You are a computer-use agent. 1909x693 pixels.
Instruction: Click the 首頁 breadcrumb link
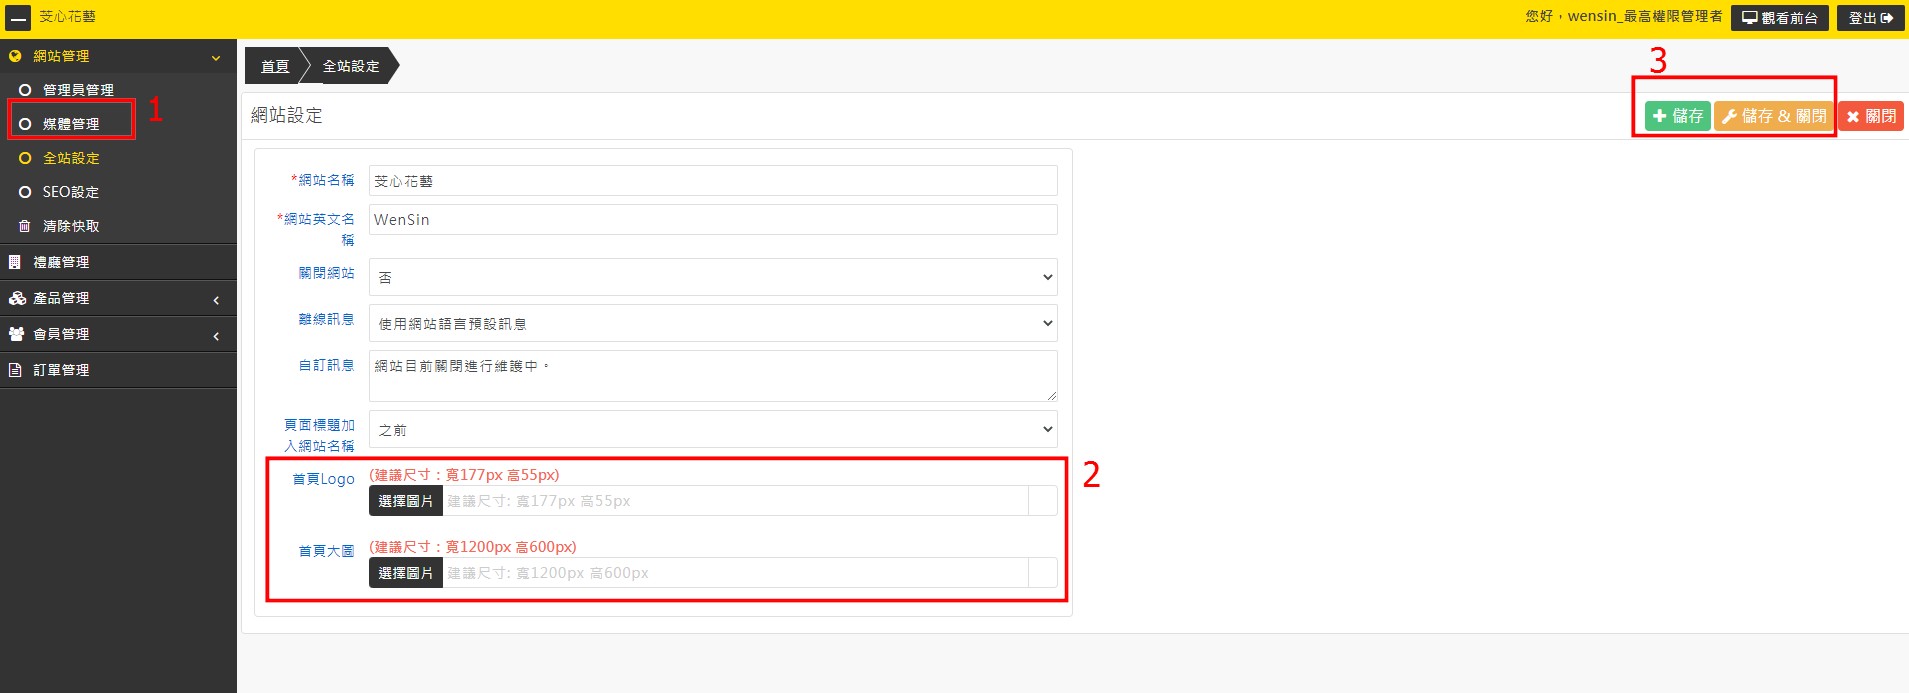point(274,66)
